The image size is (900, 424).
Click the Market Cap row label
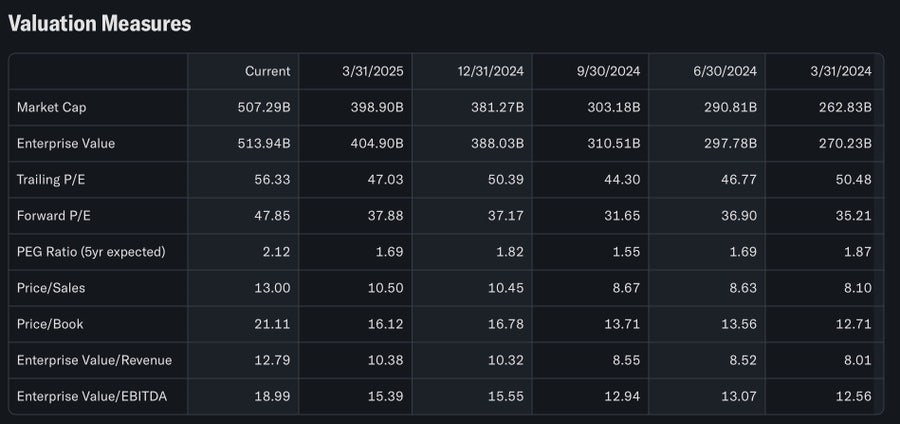tap(52, 107)
